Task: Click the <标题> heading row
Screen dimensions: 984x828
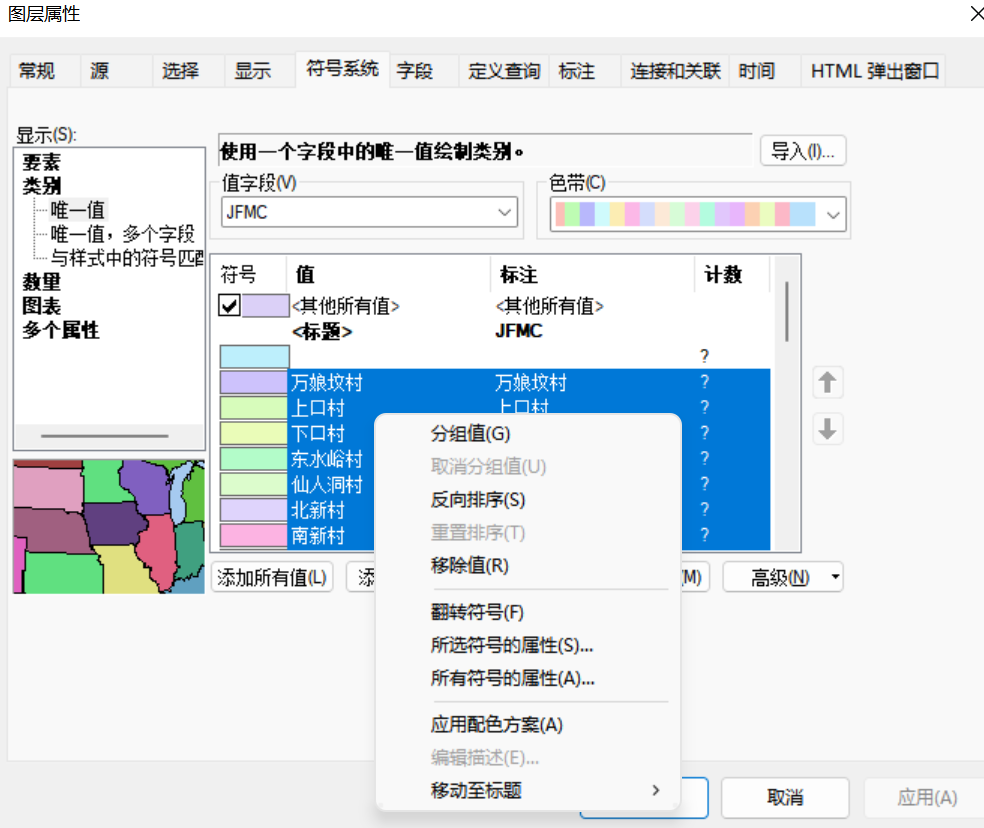Action: [x=323, y=331]
